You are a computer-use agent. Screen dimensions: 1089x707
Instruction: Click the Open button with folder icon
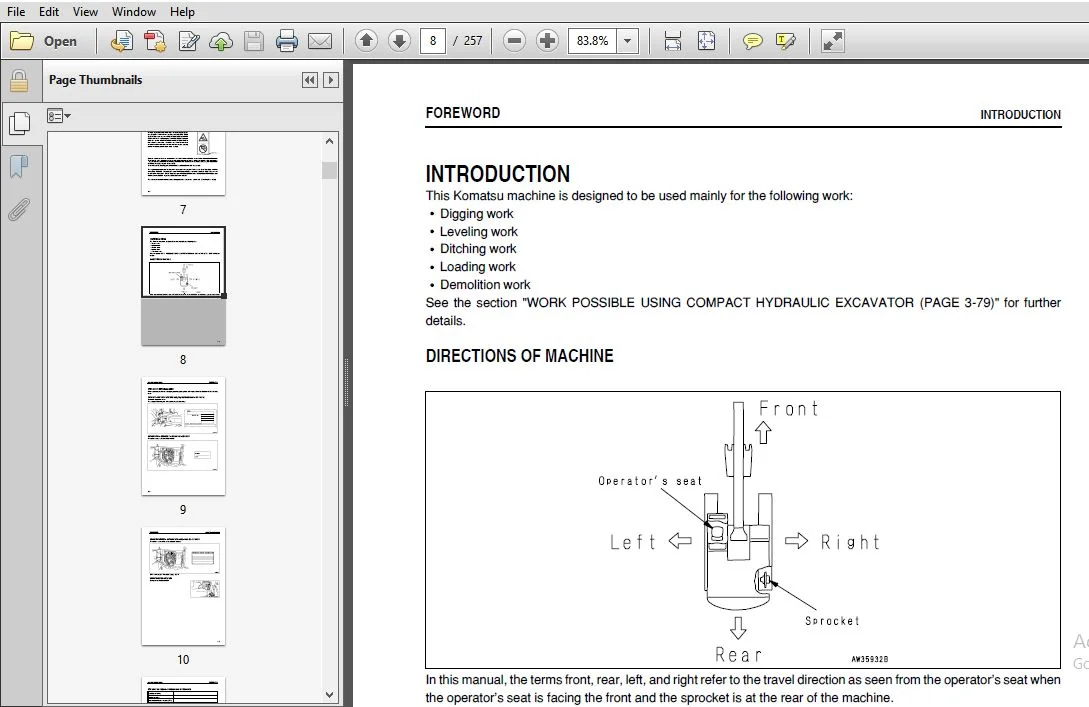click(x=44, y=41)
